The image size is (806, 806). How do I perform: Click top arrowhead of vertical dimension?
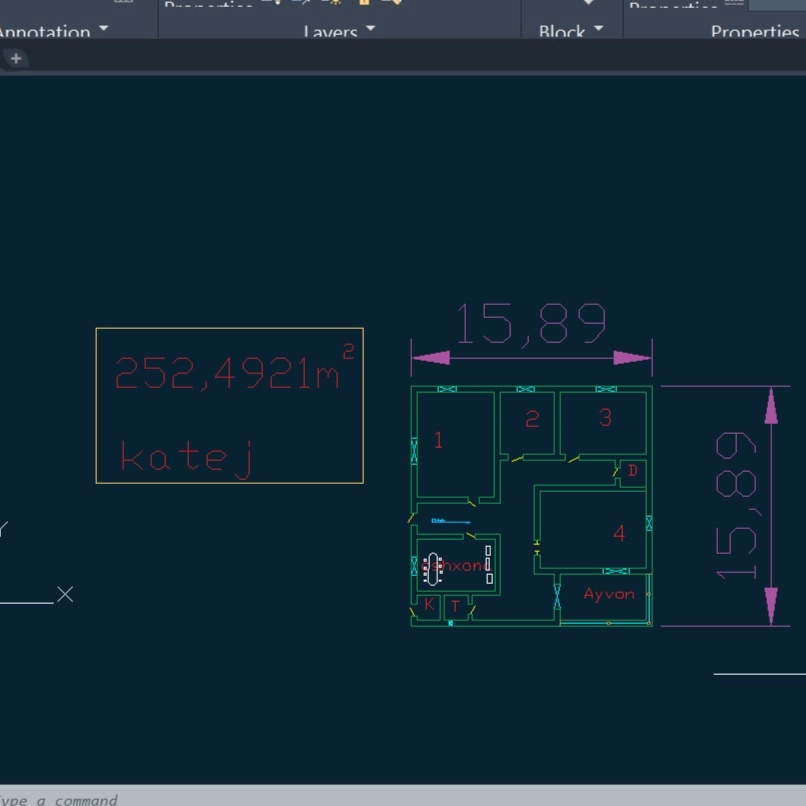click(x=770, y=405)
